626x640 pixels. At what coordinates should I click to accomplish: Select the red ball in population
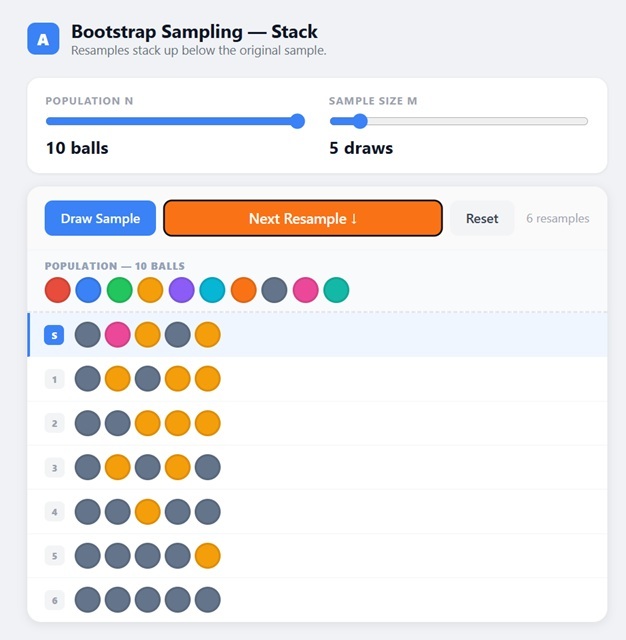tap(58, 290)
